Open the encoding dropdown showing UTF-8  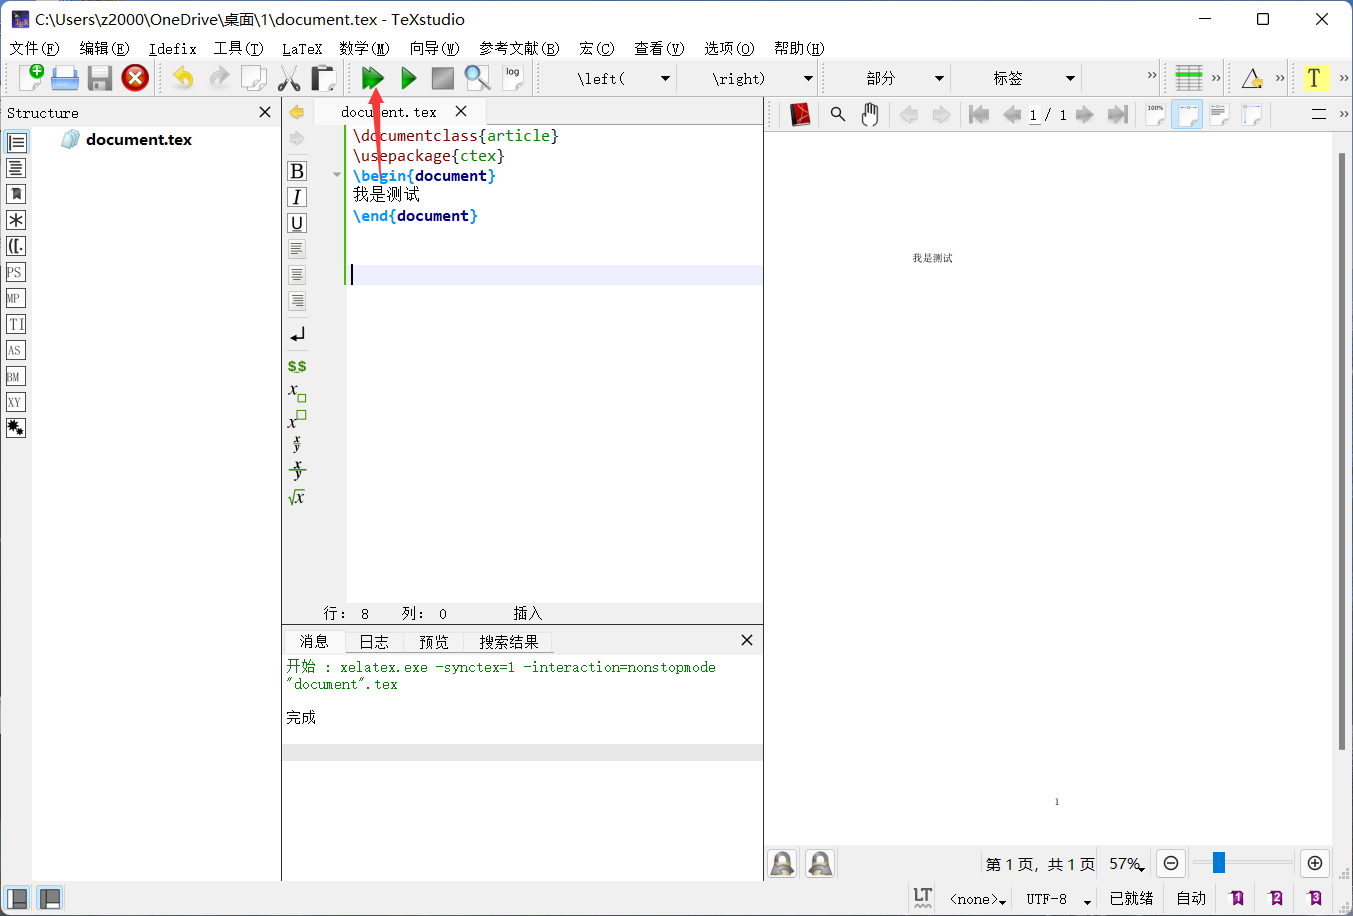click(1053, 897)
